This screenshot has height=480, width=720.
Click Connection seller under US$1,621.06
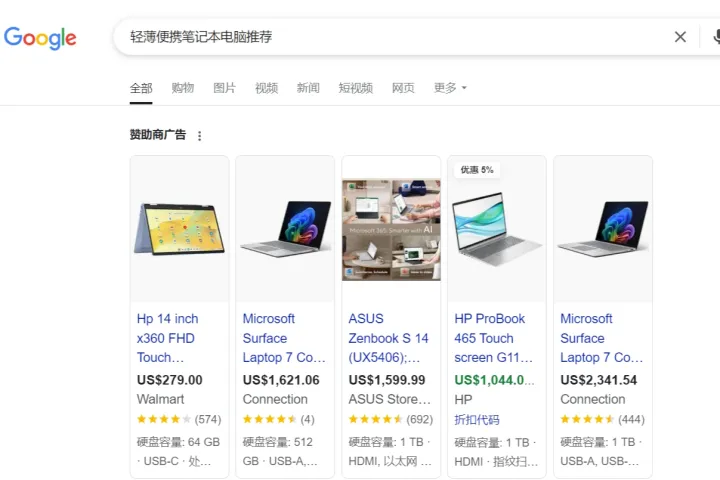[275, 399]
